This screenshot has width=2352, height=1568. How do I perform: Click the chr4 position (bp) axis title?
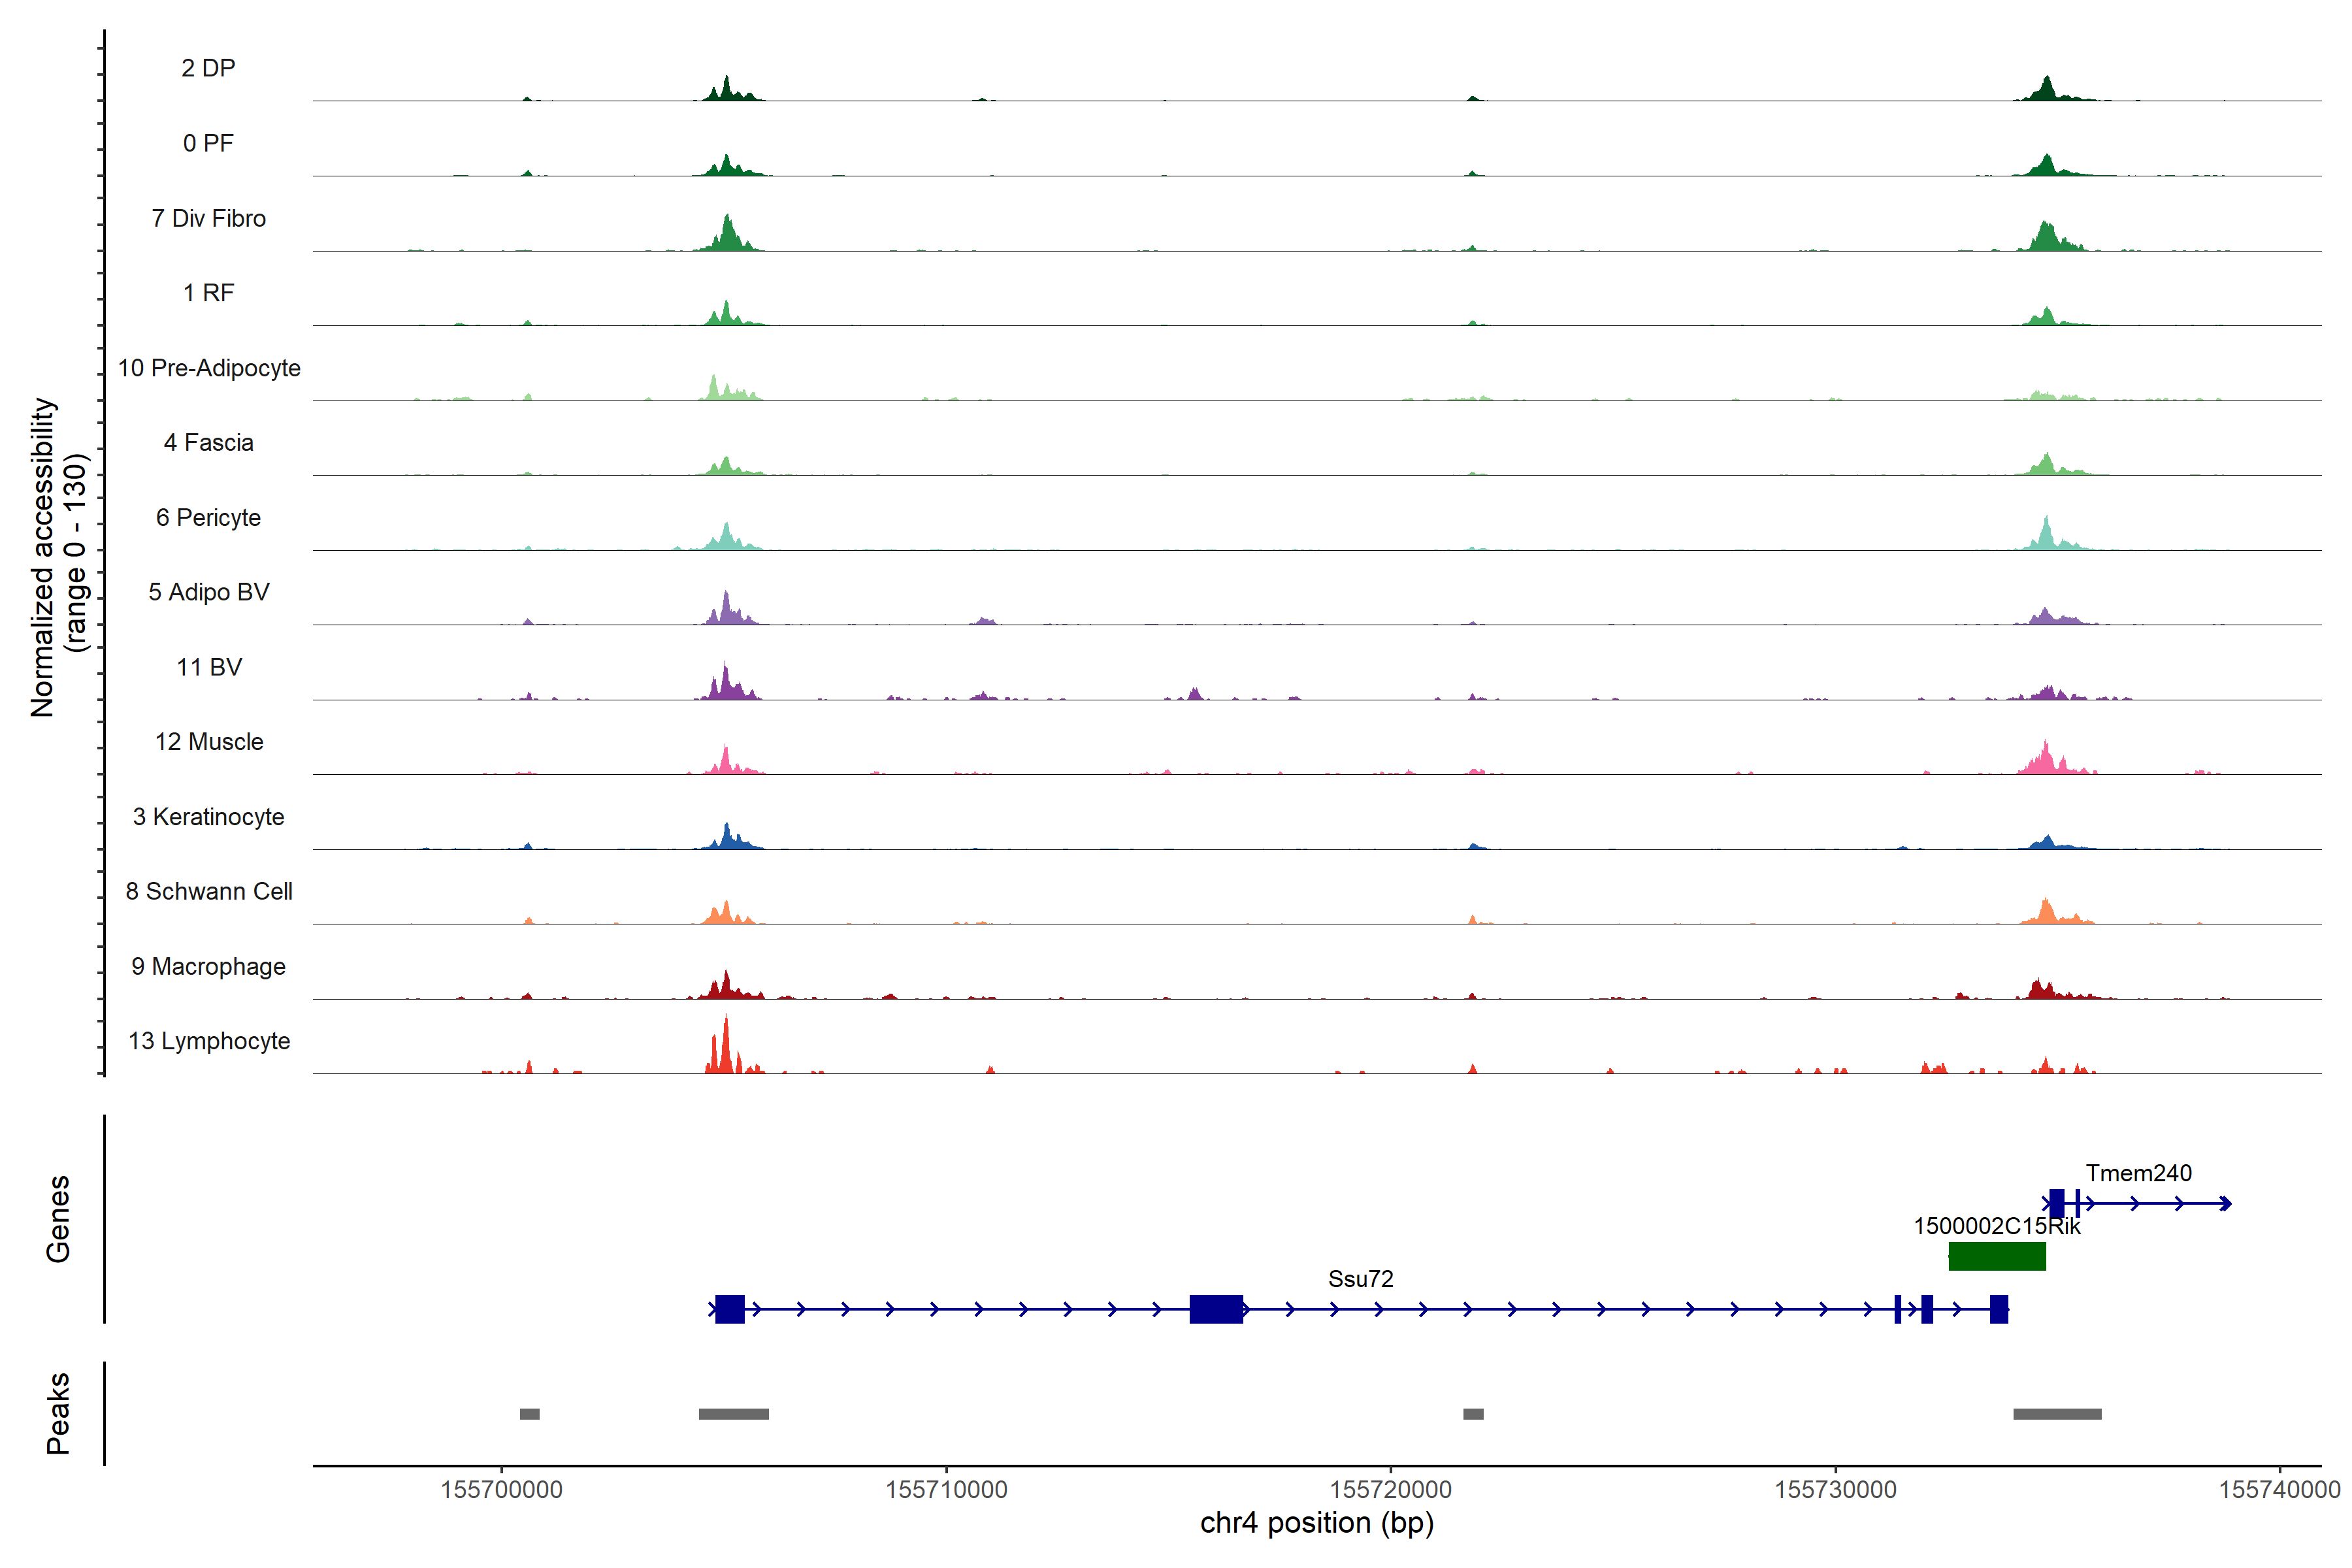coord(1316,1523)
